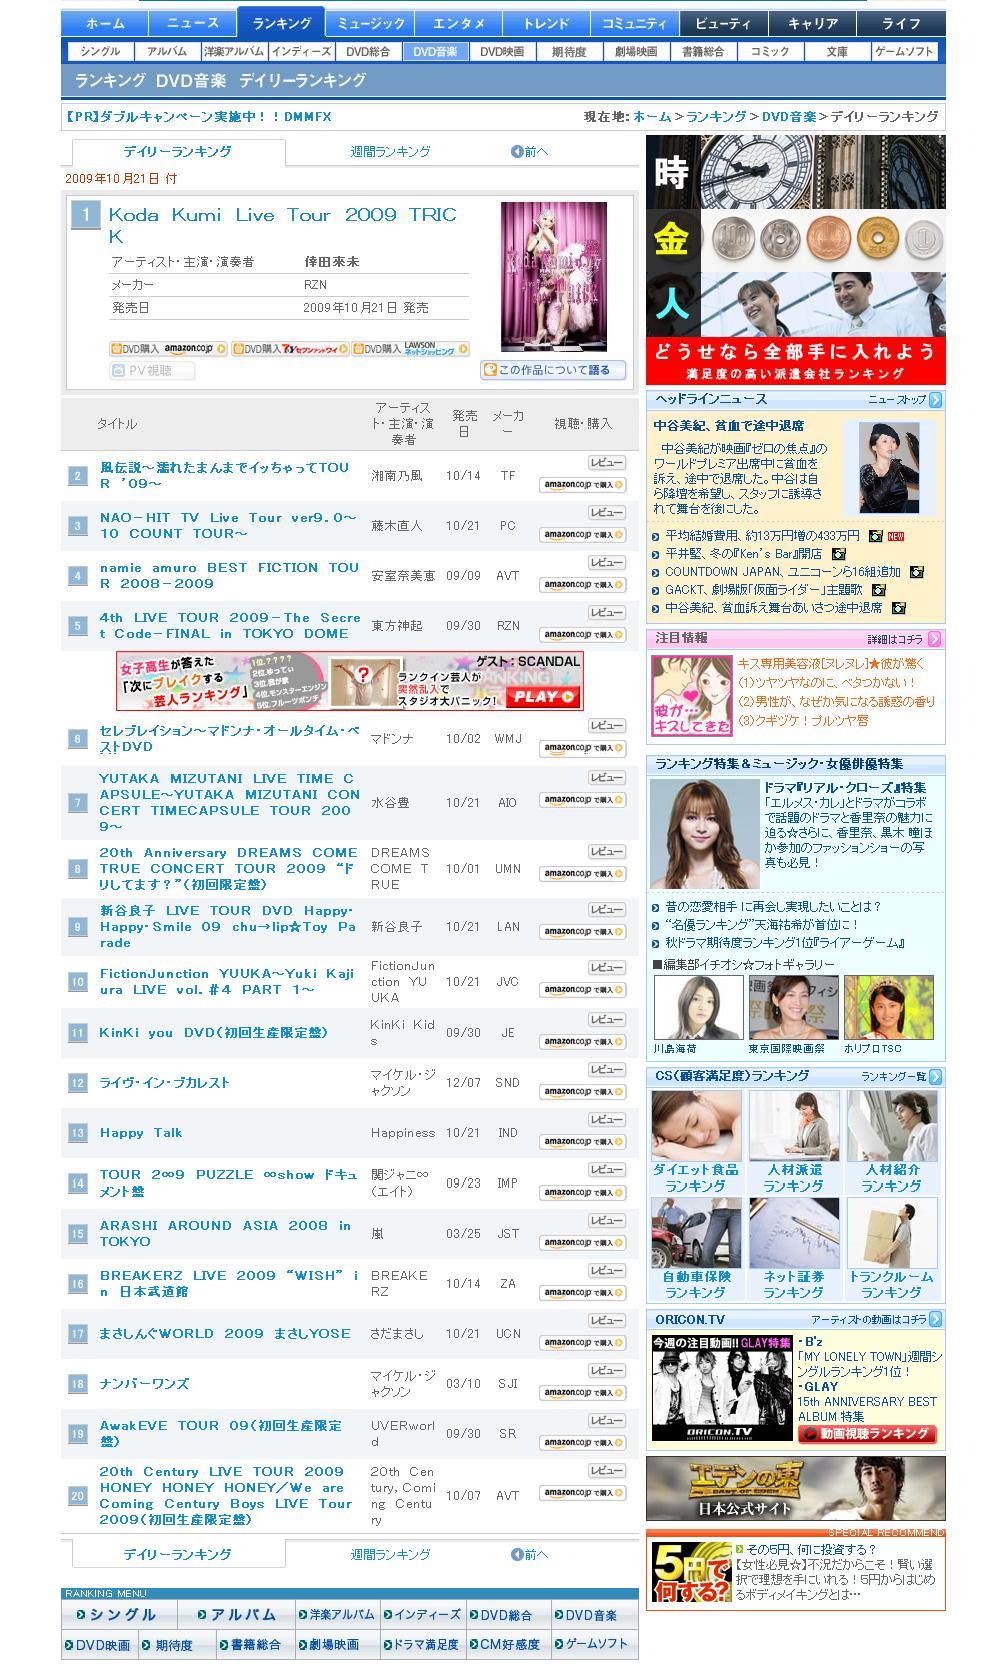The width and height of the screenshot is (1004, 1674).
Task: Open TOUR 2∞9 PUZZLE title link
Action: tap(229, 1182)
